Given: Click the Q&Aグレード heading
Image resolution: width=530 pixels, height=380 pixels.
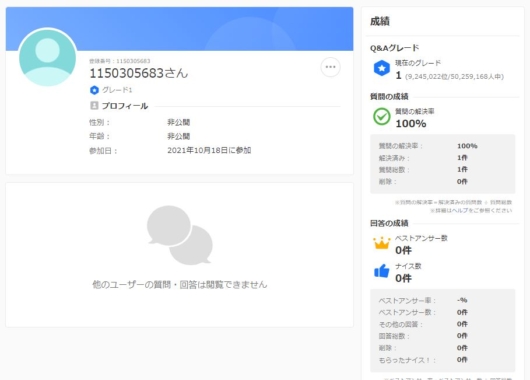Looking at the screenshot, I should click(394, 48).
